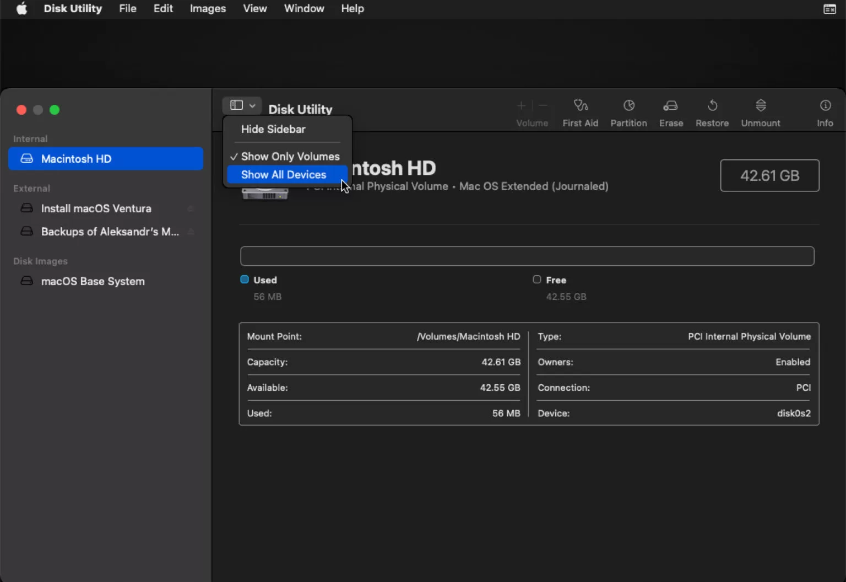Choose Show All Devices in the menu
Image resolution: width=846 pixels, height=582 pixels.
click(x=283, y=175)
